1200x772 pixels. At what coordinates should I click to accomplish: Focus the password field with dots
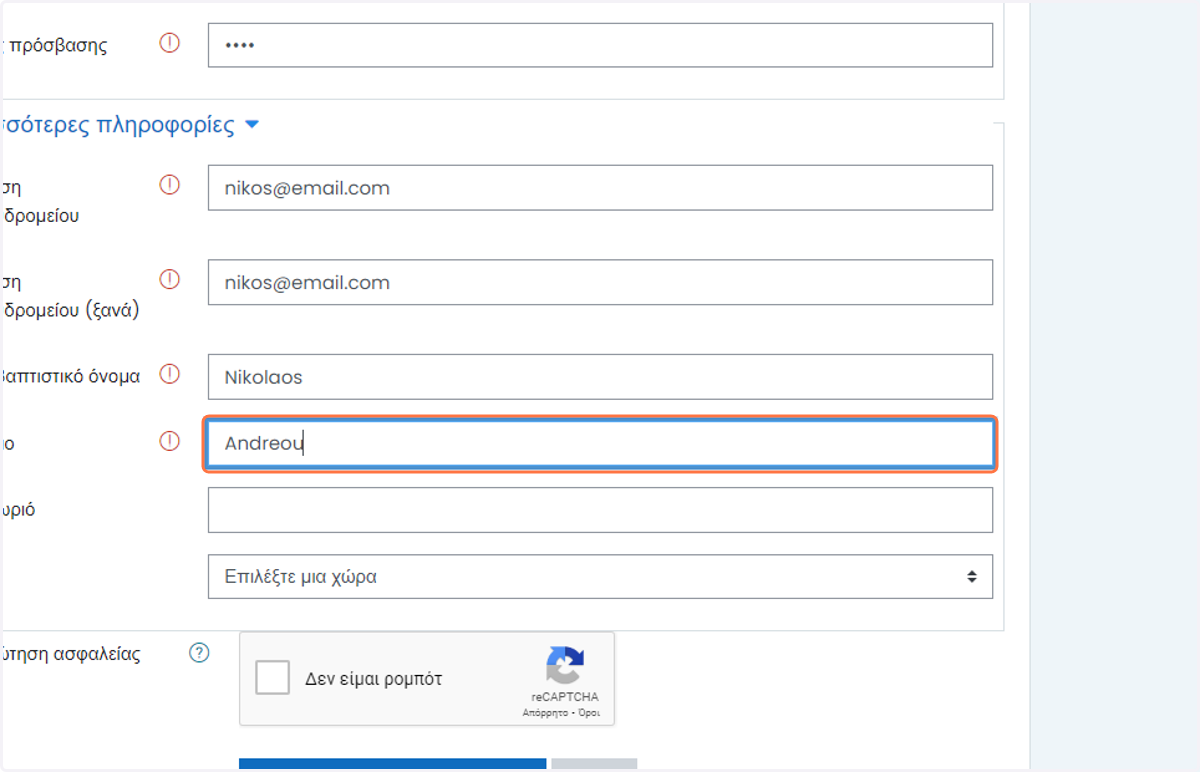(600, 45)
